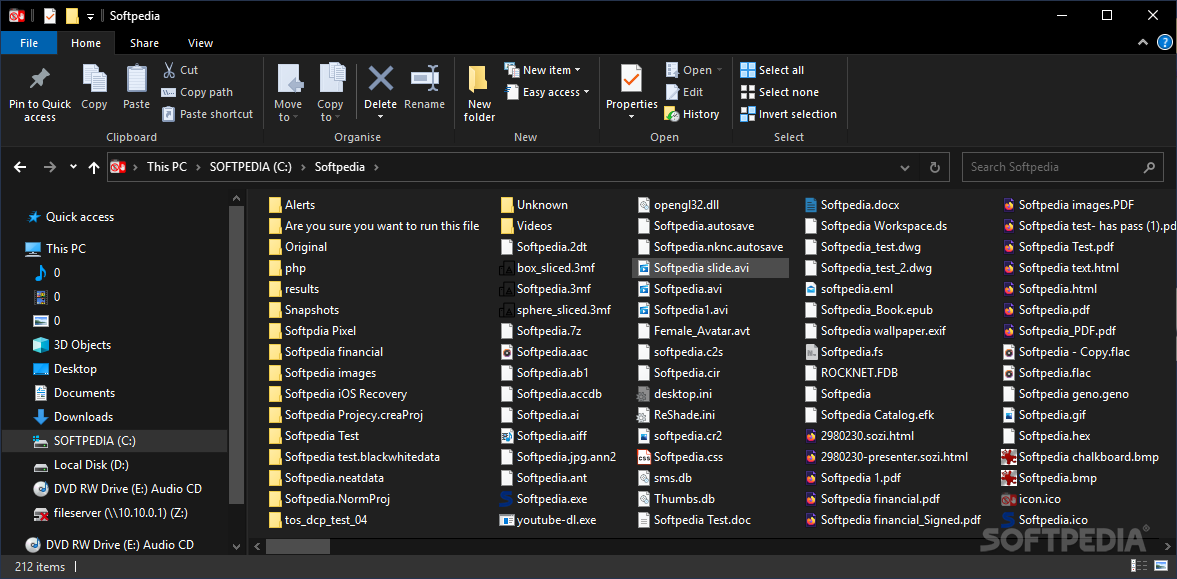The width and height of the screenshot is (1177, 579).
Task: Create a New folder from ribbon
Action: [x=479, y=94]
